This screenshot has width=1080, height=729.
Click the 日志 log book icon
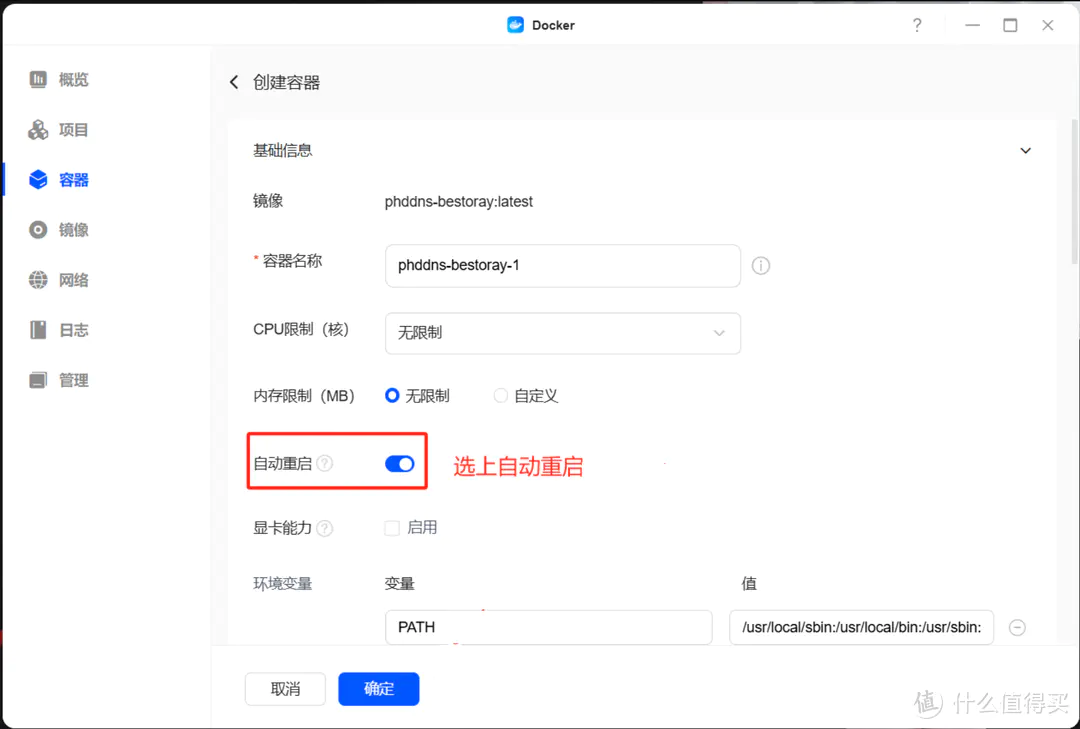pos(38,330)
